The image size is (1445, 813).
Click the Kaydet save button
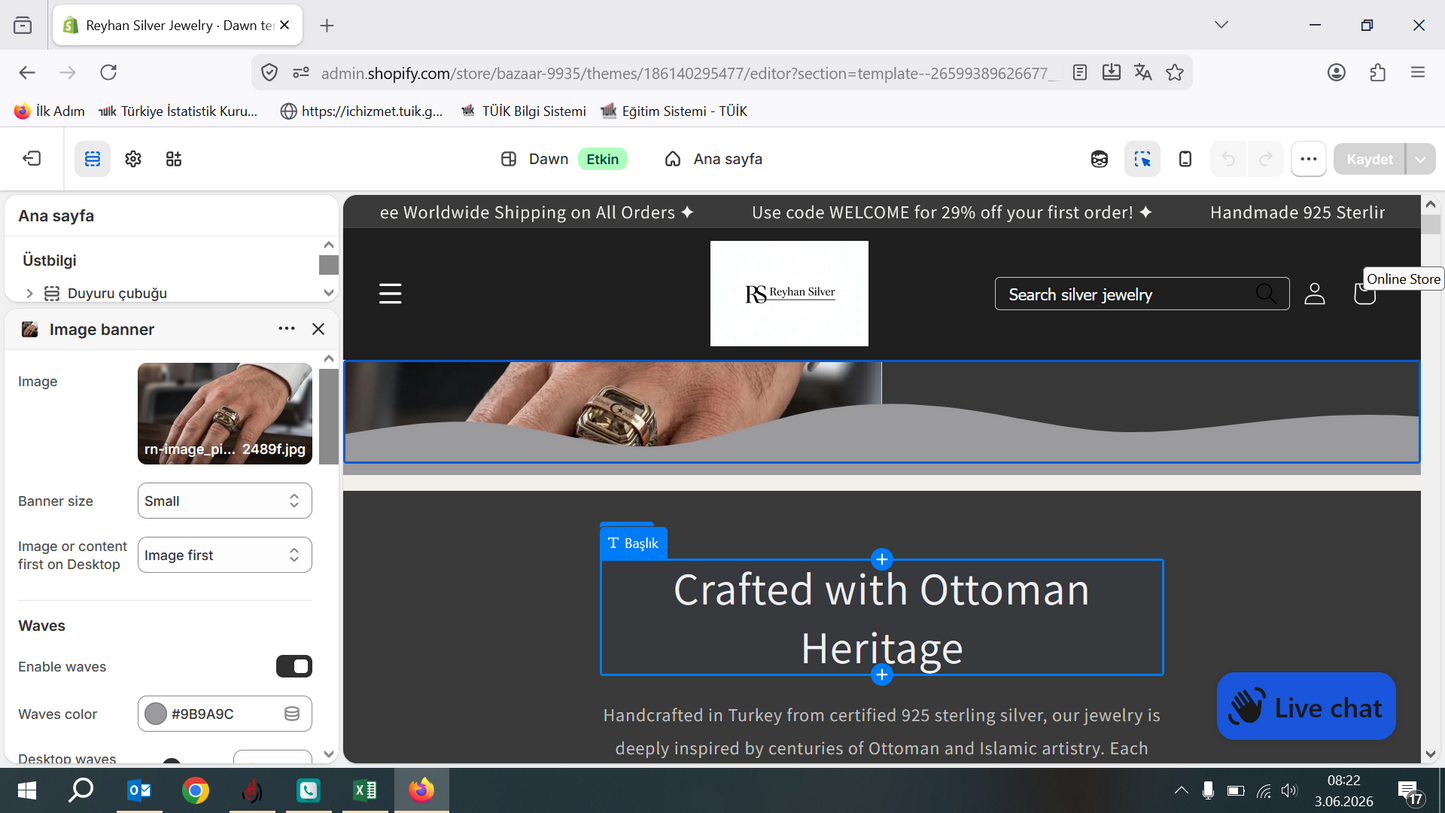pos(1369,159)
